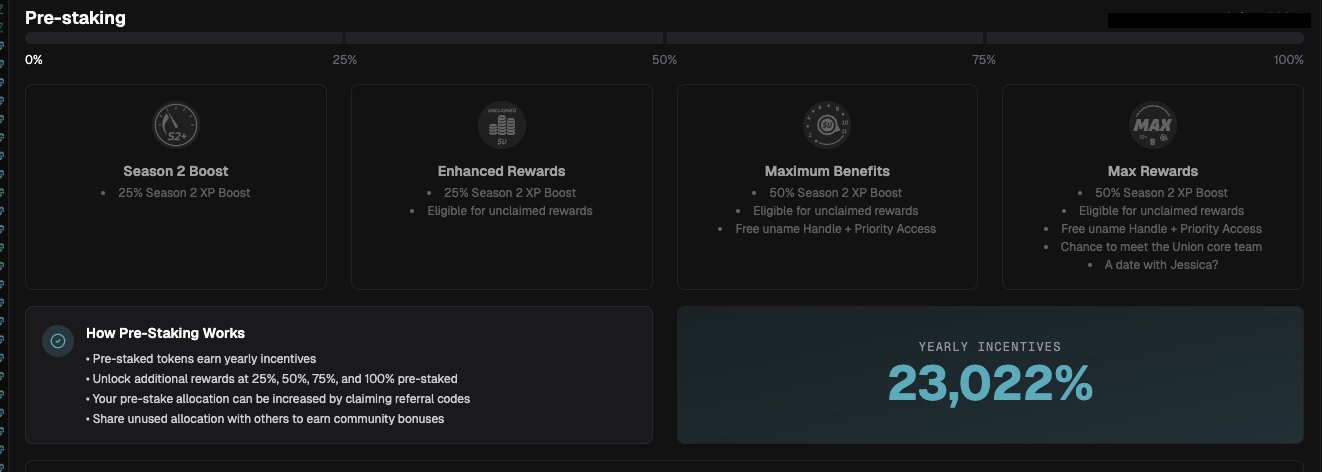The image size is (1322, 472).
Task: Click the checkmark icon beside How Pre-Staking Works
Action: [58, 341]
